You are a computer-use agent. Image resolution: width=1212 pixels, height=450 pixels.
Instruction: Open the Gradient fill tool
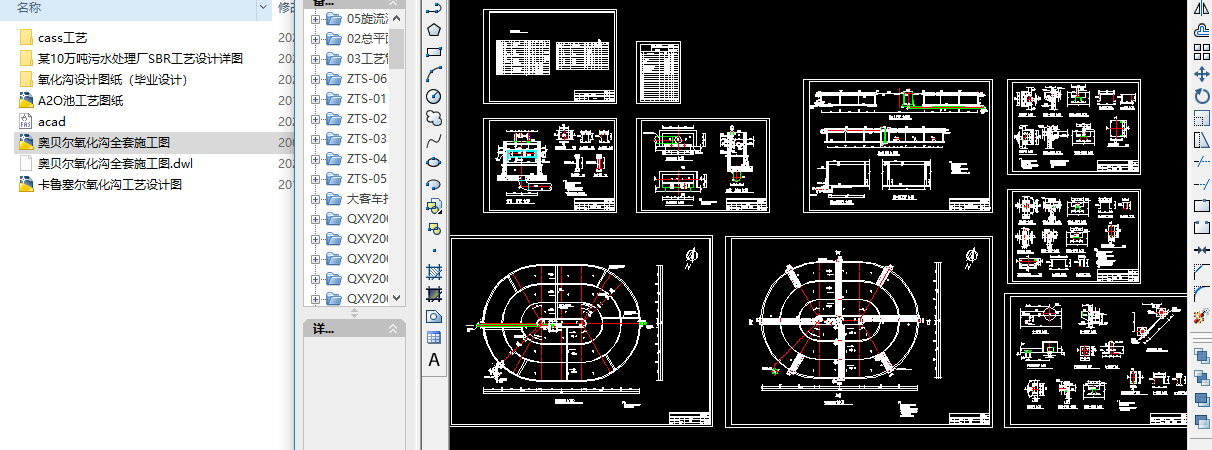(x=434, y=294)
